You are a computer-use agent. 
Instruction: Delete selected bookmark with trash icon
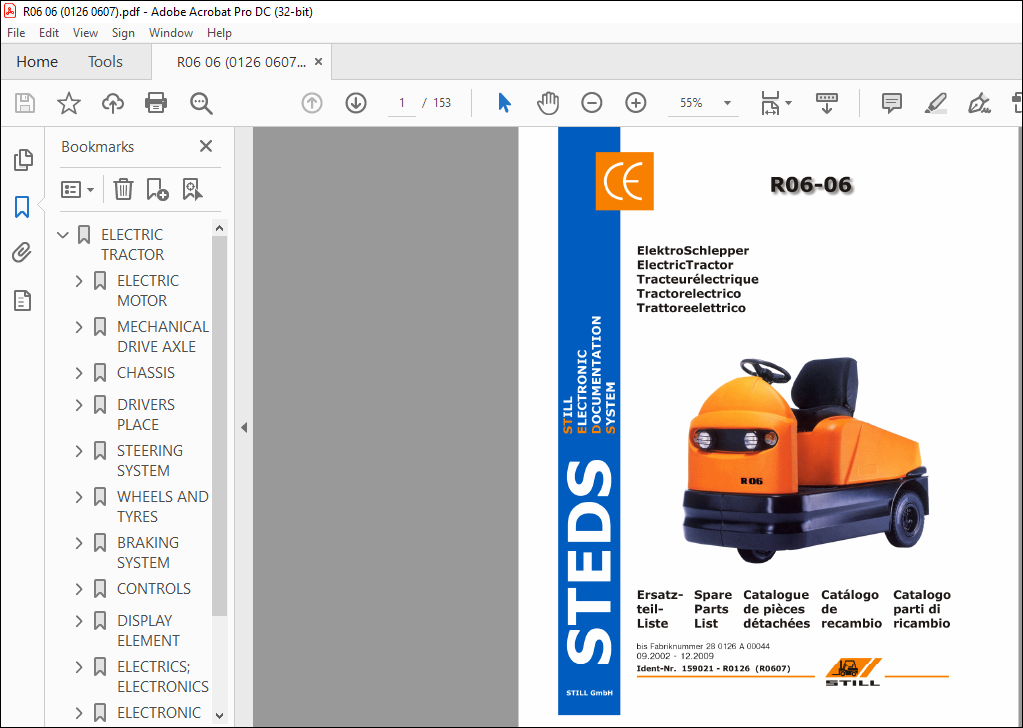coord(123,189)
